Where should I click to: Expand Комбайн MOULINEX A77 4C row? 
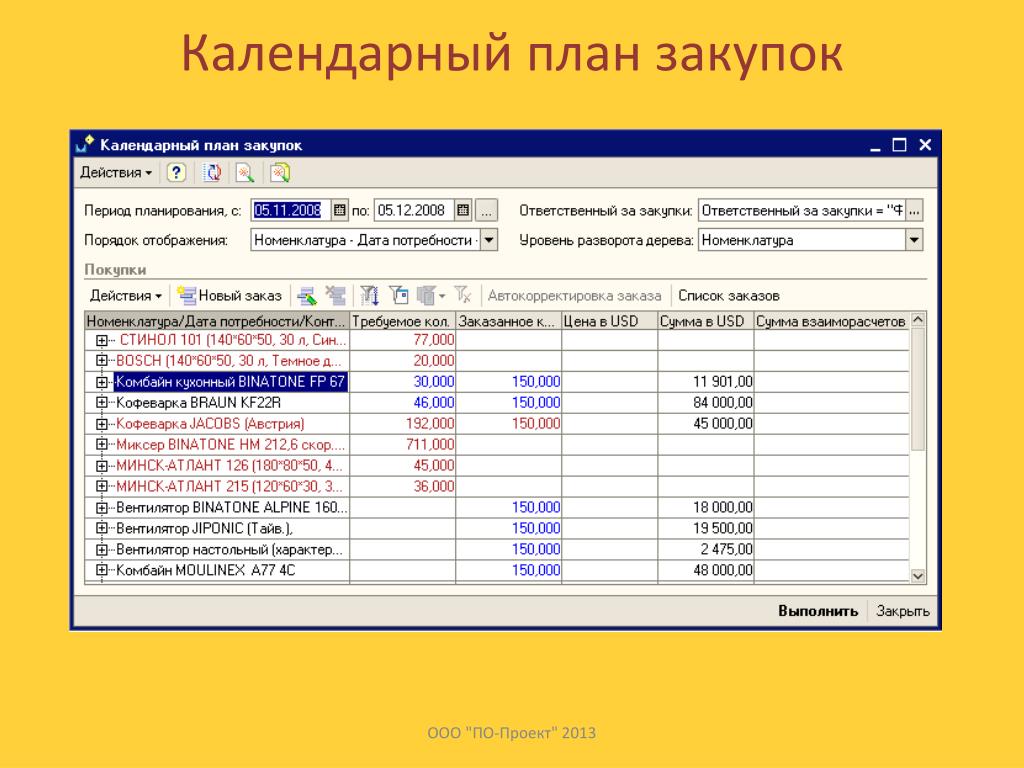point(101,570)
